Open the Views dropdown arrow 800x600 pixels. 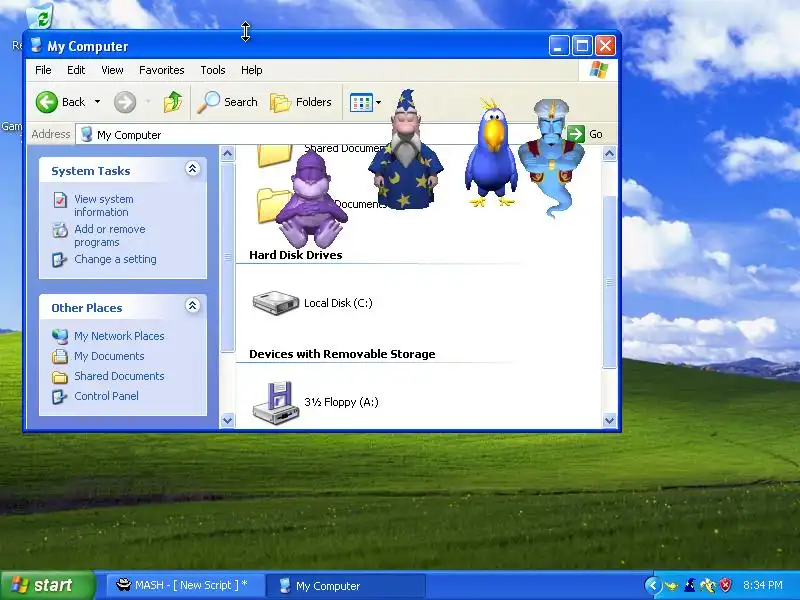pyautogui.click(x=379, y=103)
